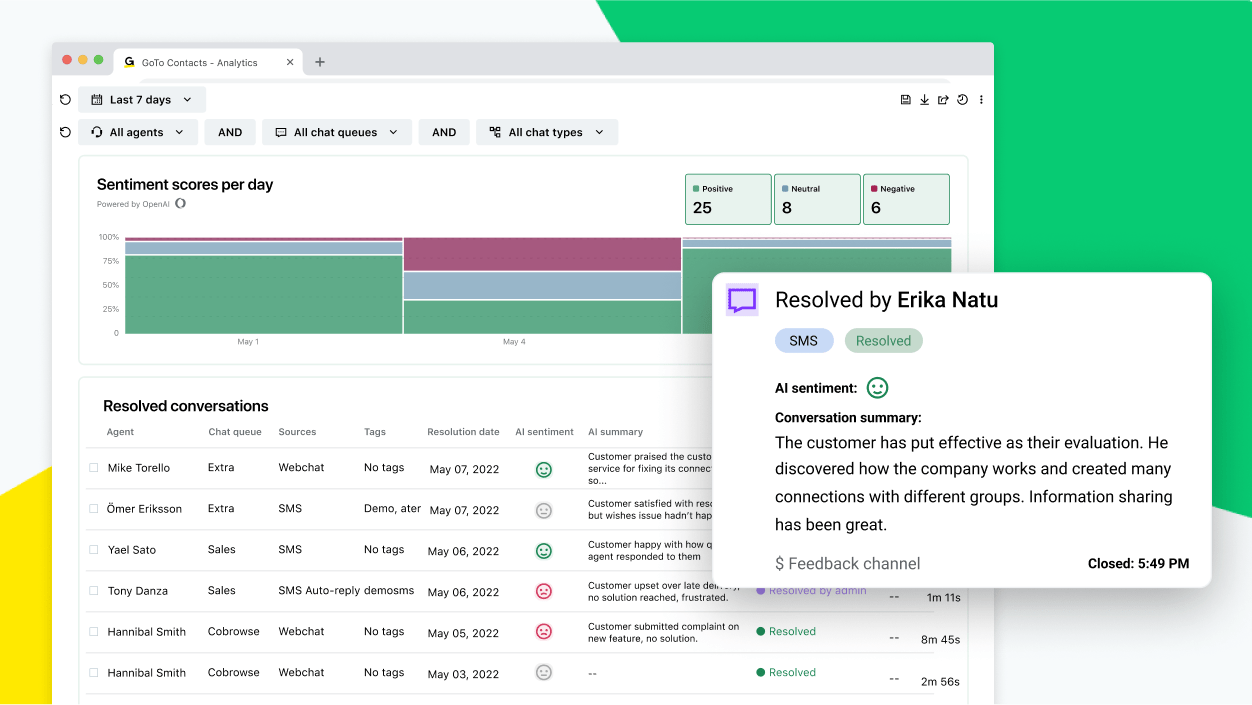This screenshot has height=705, width=1252.
Task: Open the three-dot overflow menu
Action: (x=981, y=99)
